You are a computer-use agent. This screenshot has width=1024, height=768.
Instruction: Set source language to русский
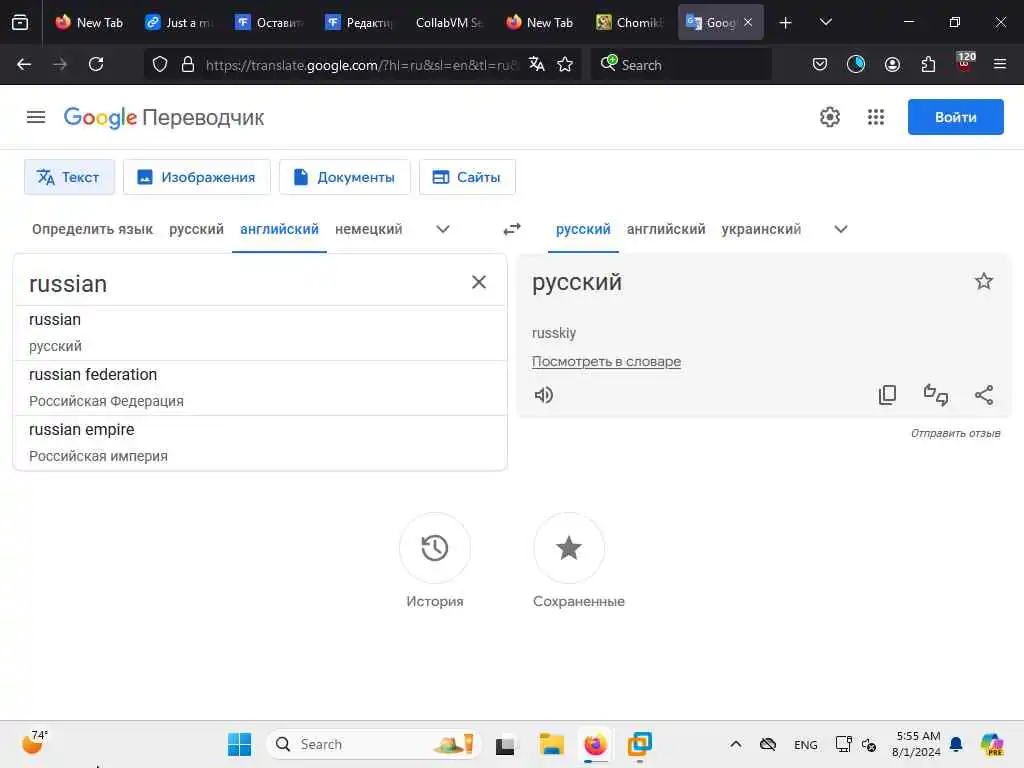coord(197,229)
